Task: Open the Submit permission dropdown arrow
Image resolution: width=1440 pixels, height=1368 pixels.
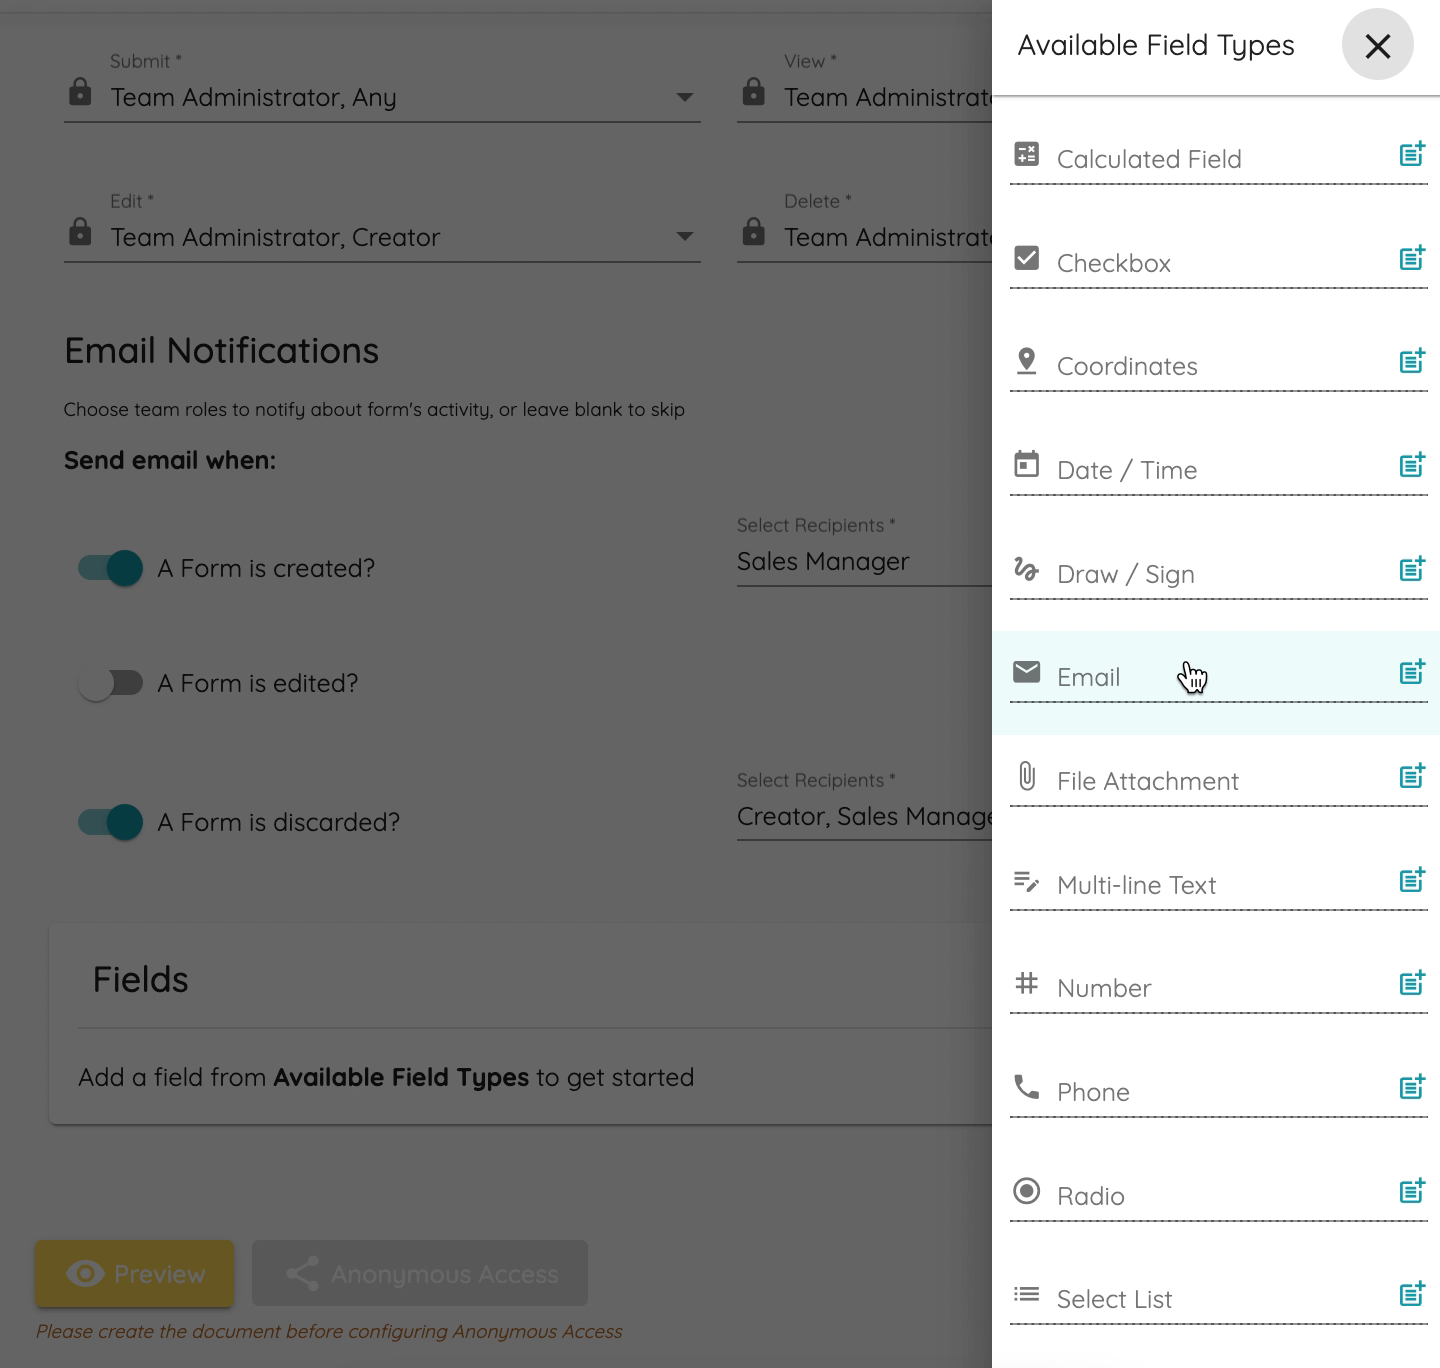Action: click(685, 97)
